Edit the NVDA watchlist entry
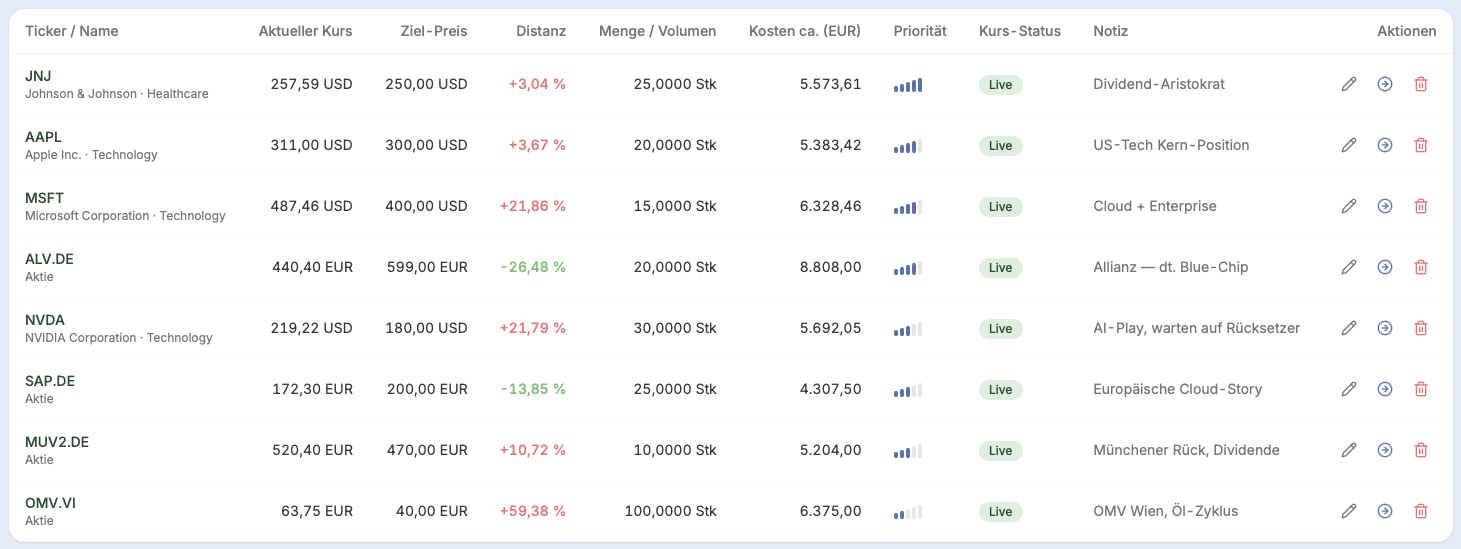 pos(1349,329)
